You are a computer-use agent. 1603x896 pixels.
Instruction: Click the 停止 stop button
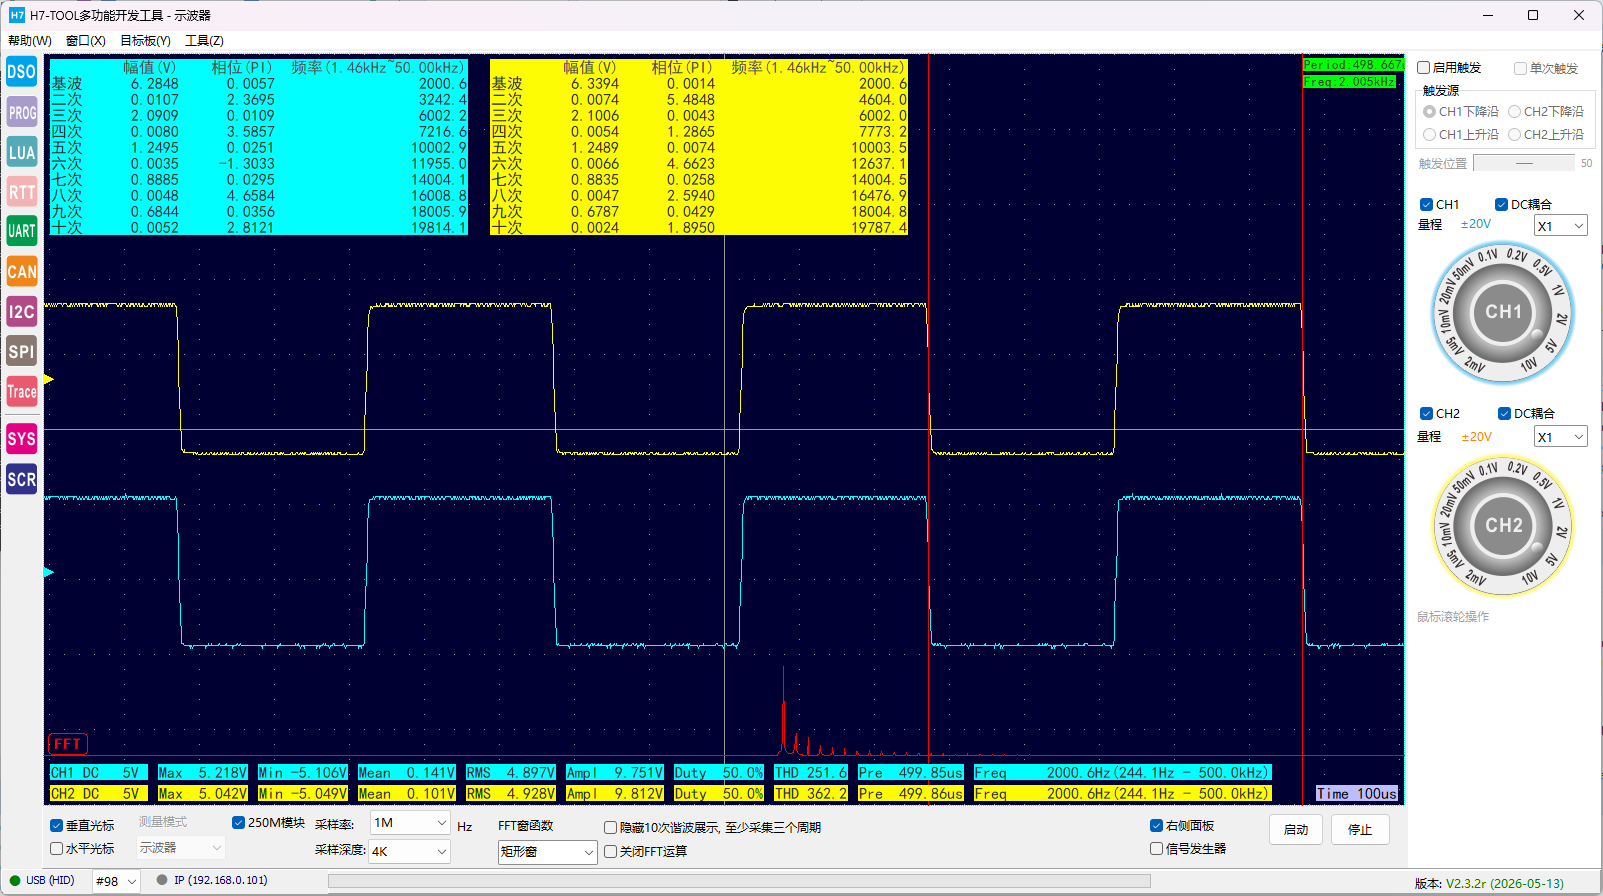1360,829
